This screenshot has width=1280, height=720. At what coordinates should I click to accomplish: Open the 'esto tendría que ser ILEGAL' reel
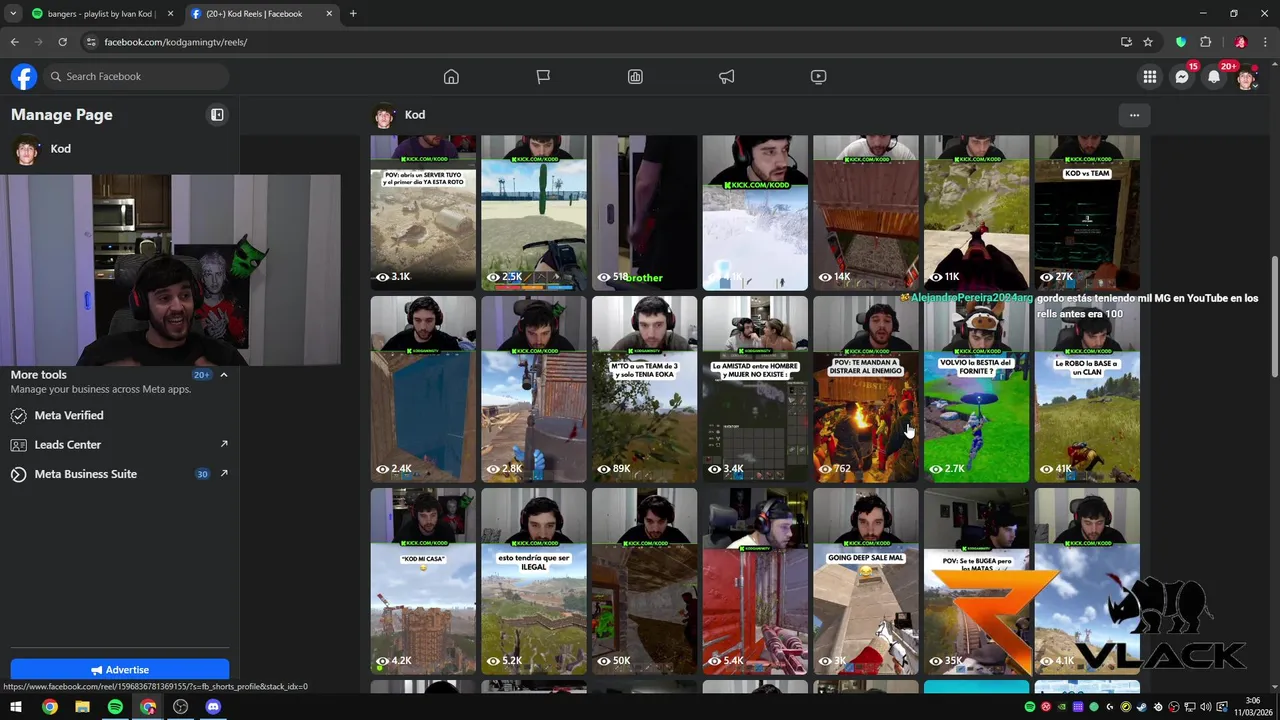pyautogui.click(x=534, y=581)
